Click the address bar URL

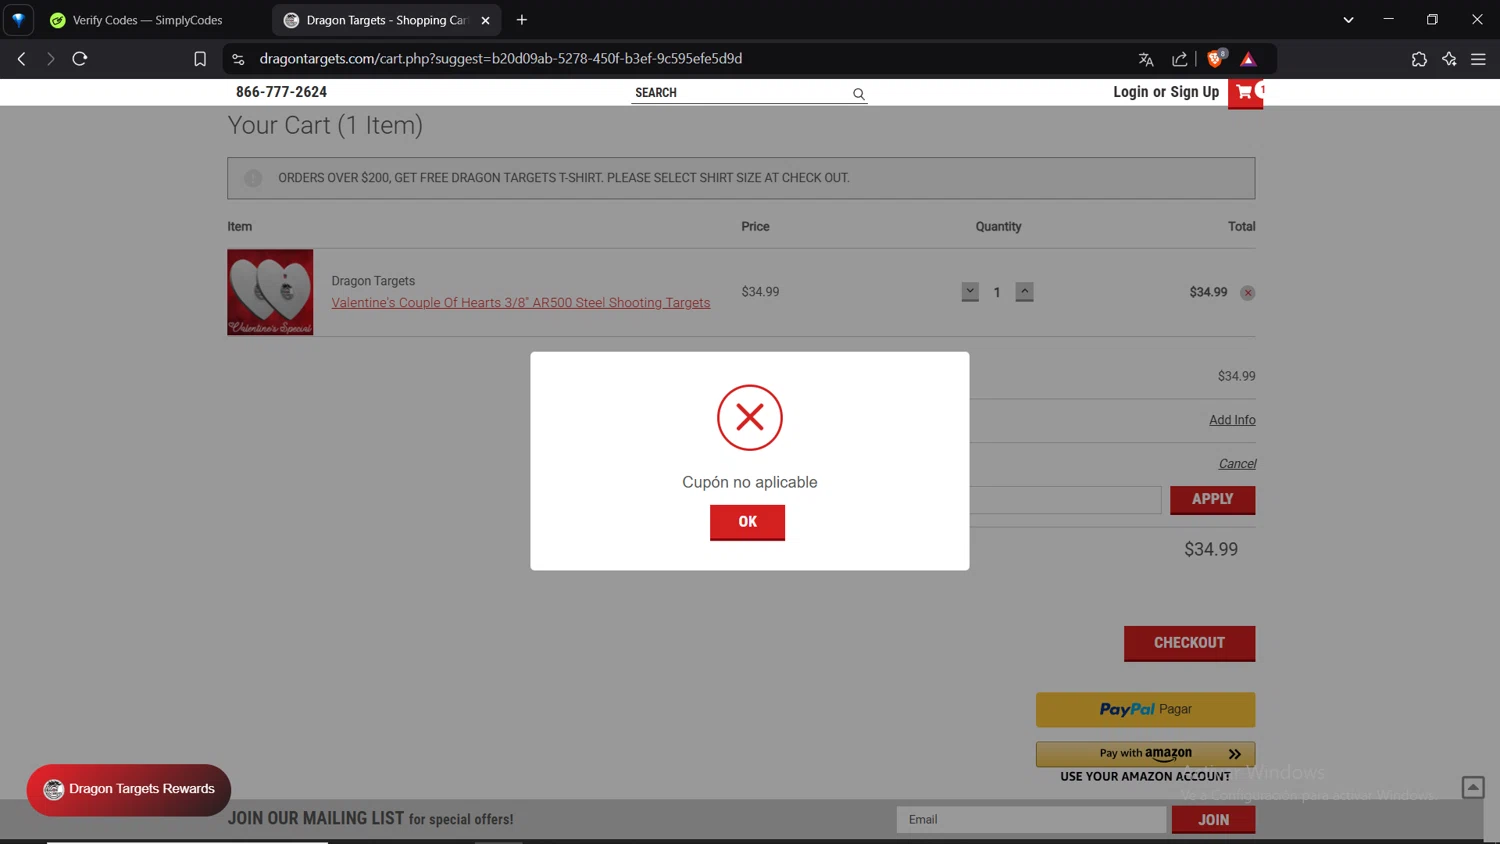[500, 59]
